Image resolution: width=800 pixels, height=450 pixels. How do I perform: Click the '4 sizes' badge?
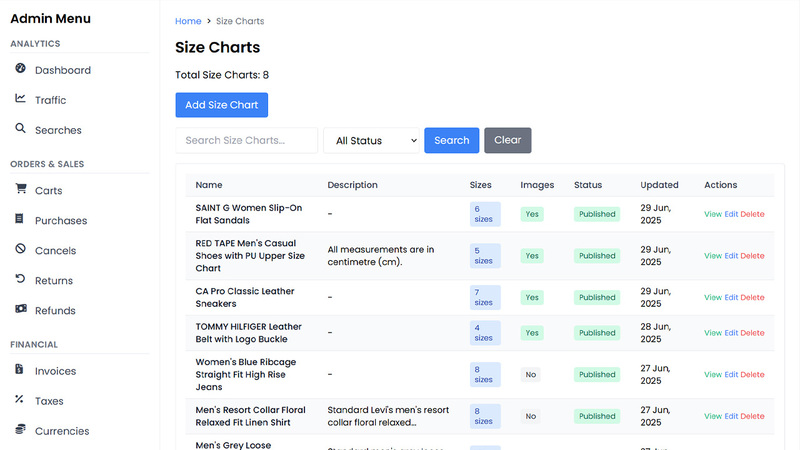tap(485, 333)
